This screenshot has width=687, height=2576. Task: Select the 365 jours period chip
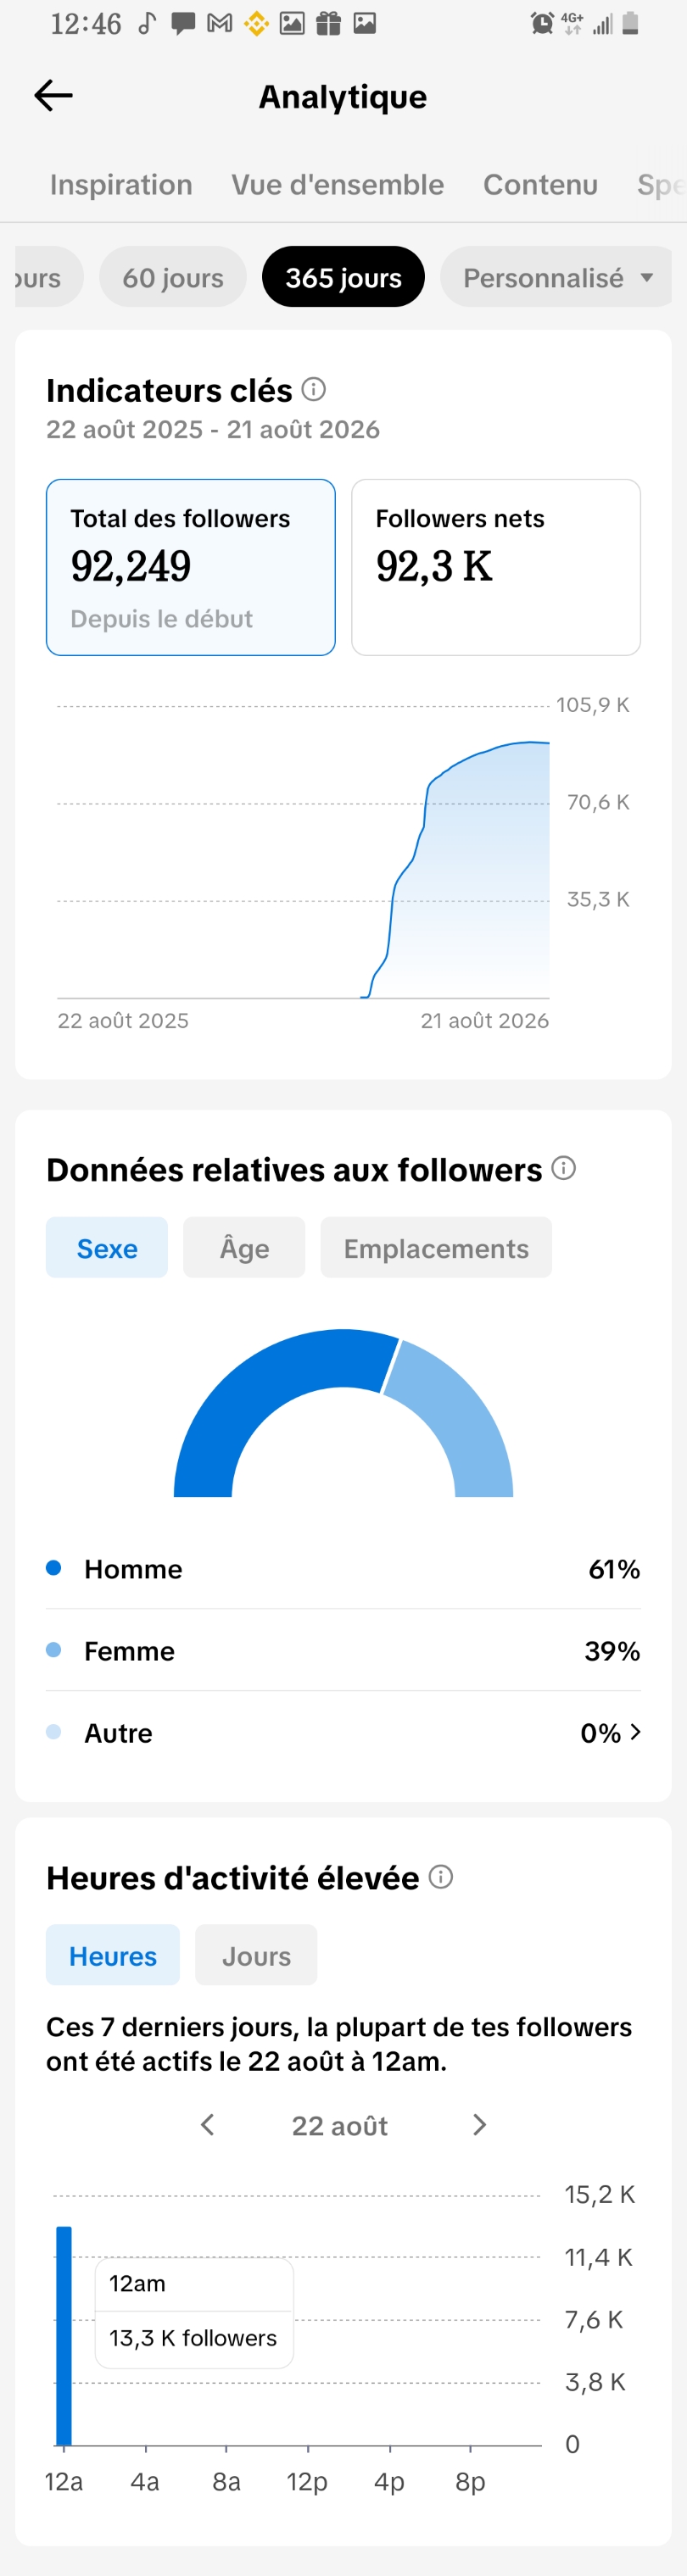343,277
